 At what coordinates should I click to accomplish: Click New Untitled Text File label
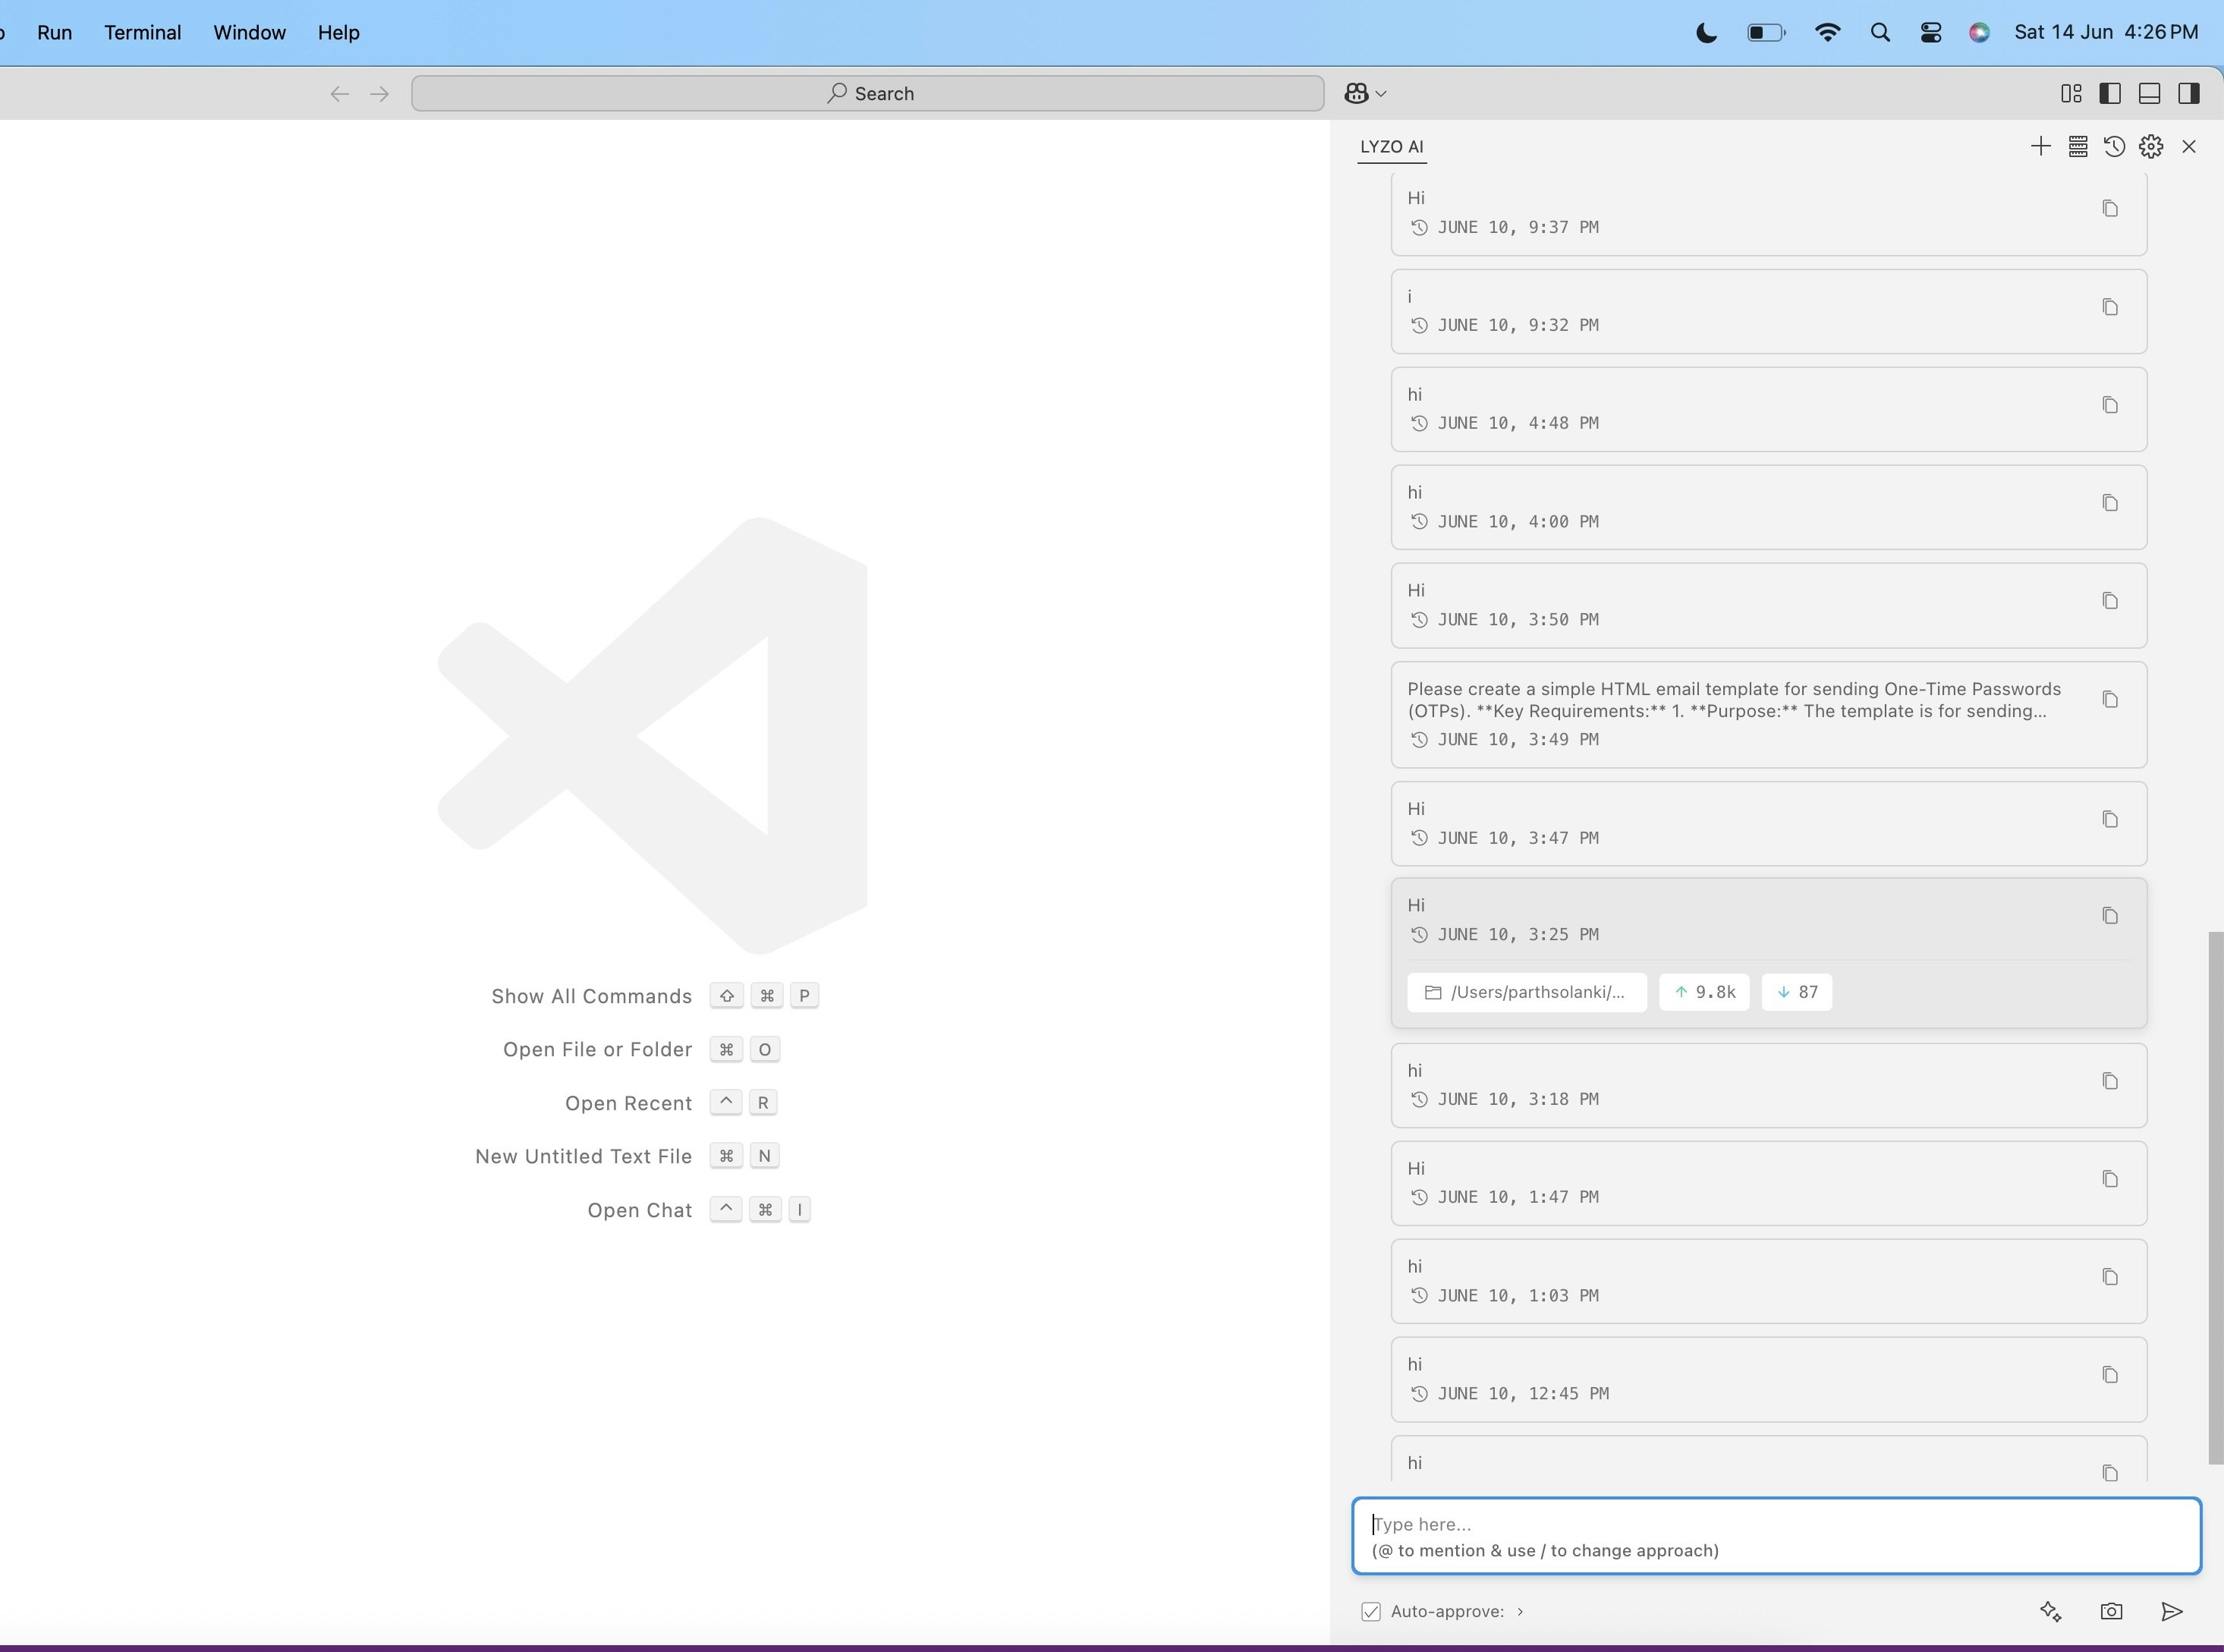[583, 1156]
